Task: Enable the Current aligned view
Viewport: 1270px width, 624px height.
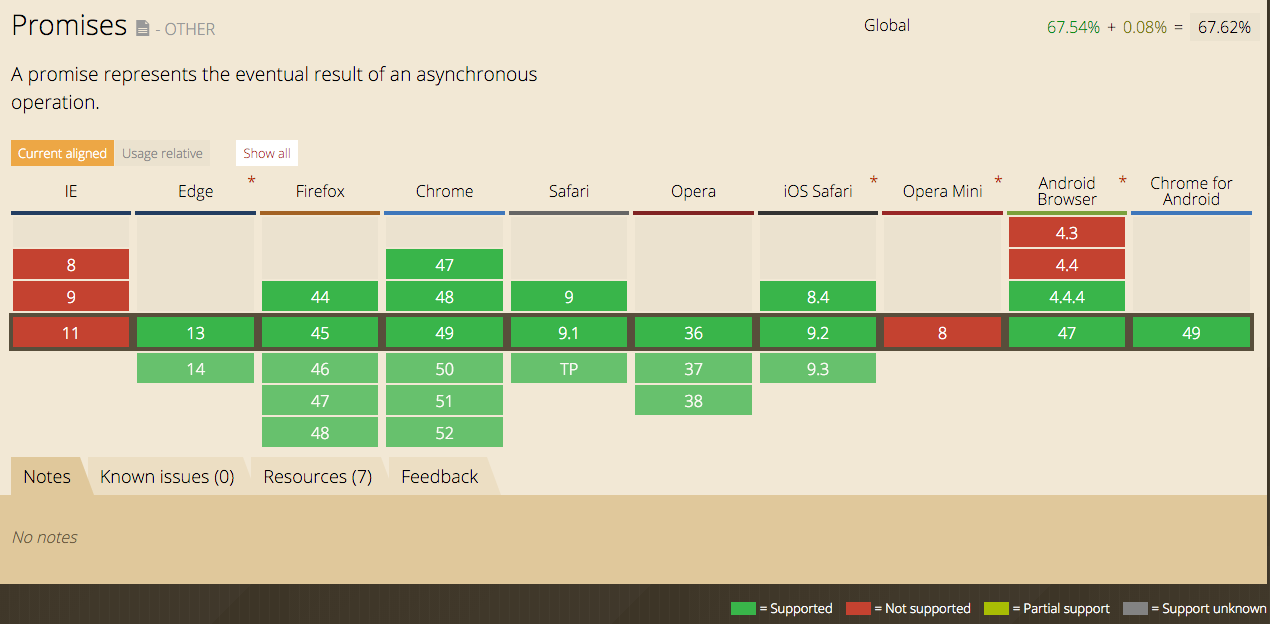Action: point(62,153)
